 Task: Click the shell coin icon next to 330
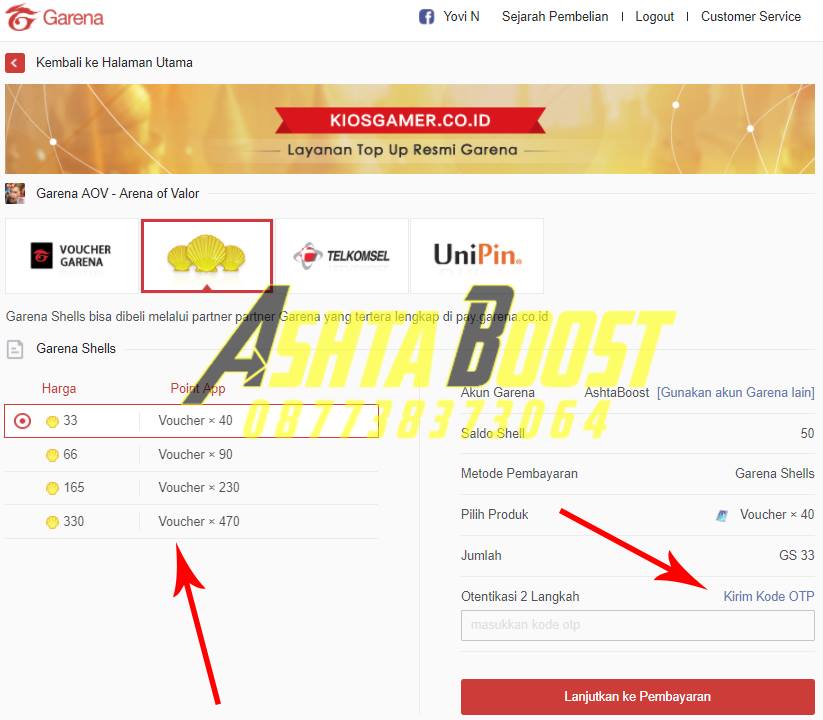(x=52, y=522)
